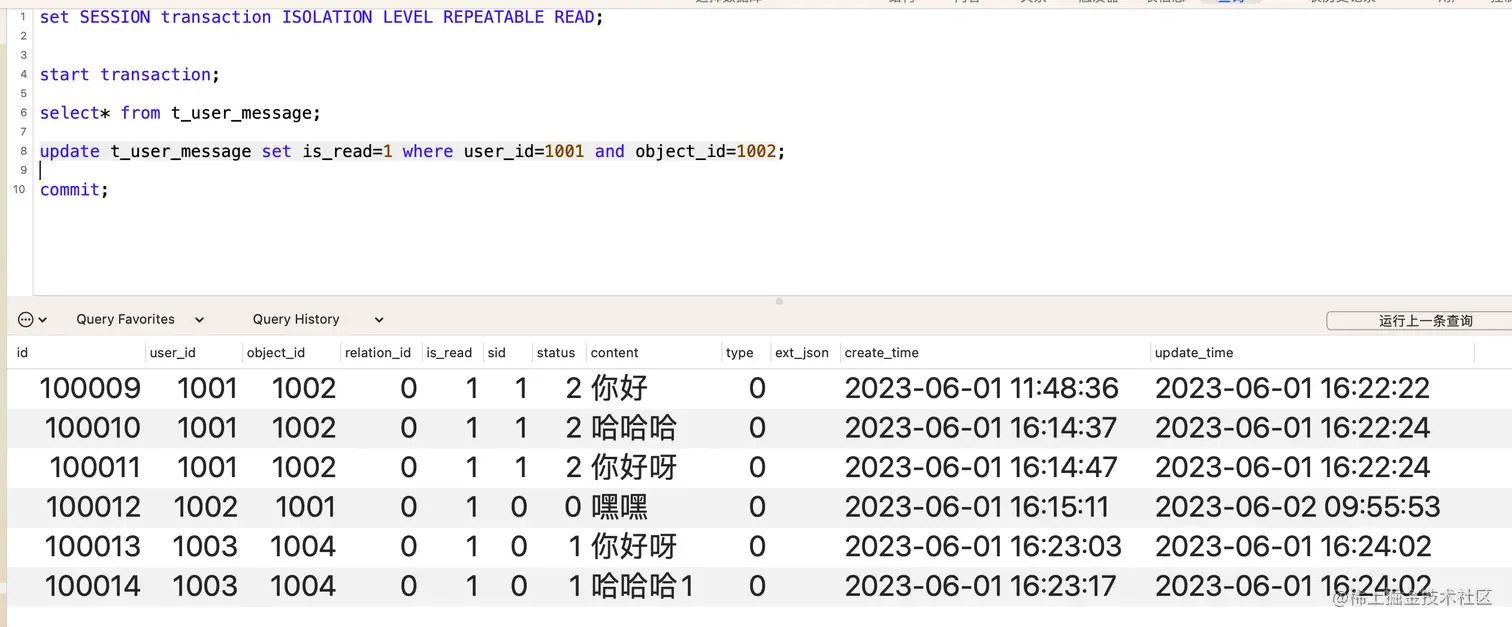
Task: Sort results by the user_id column header
Action: click(x=172, y=352)
